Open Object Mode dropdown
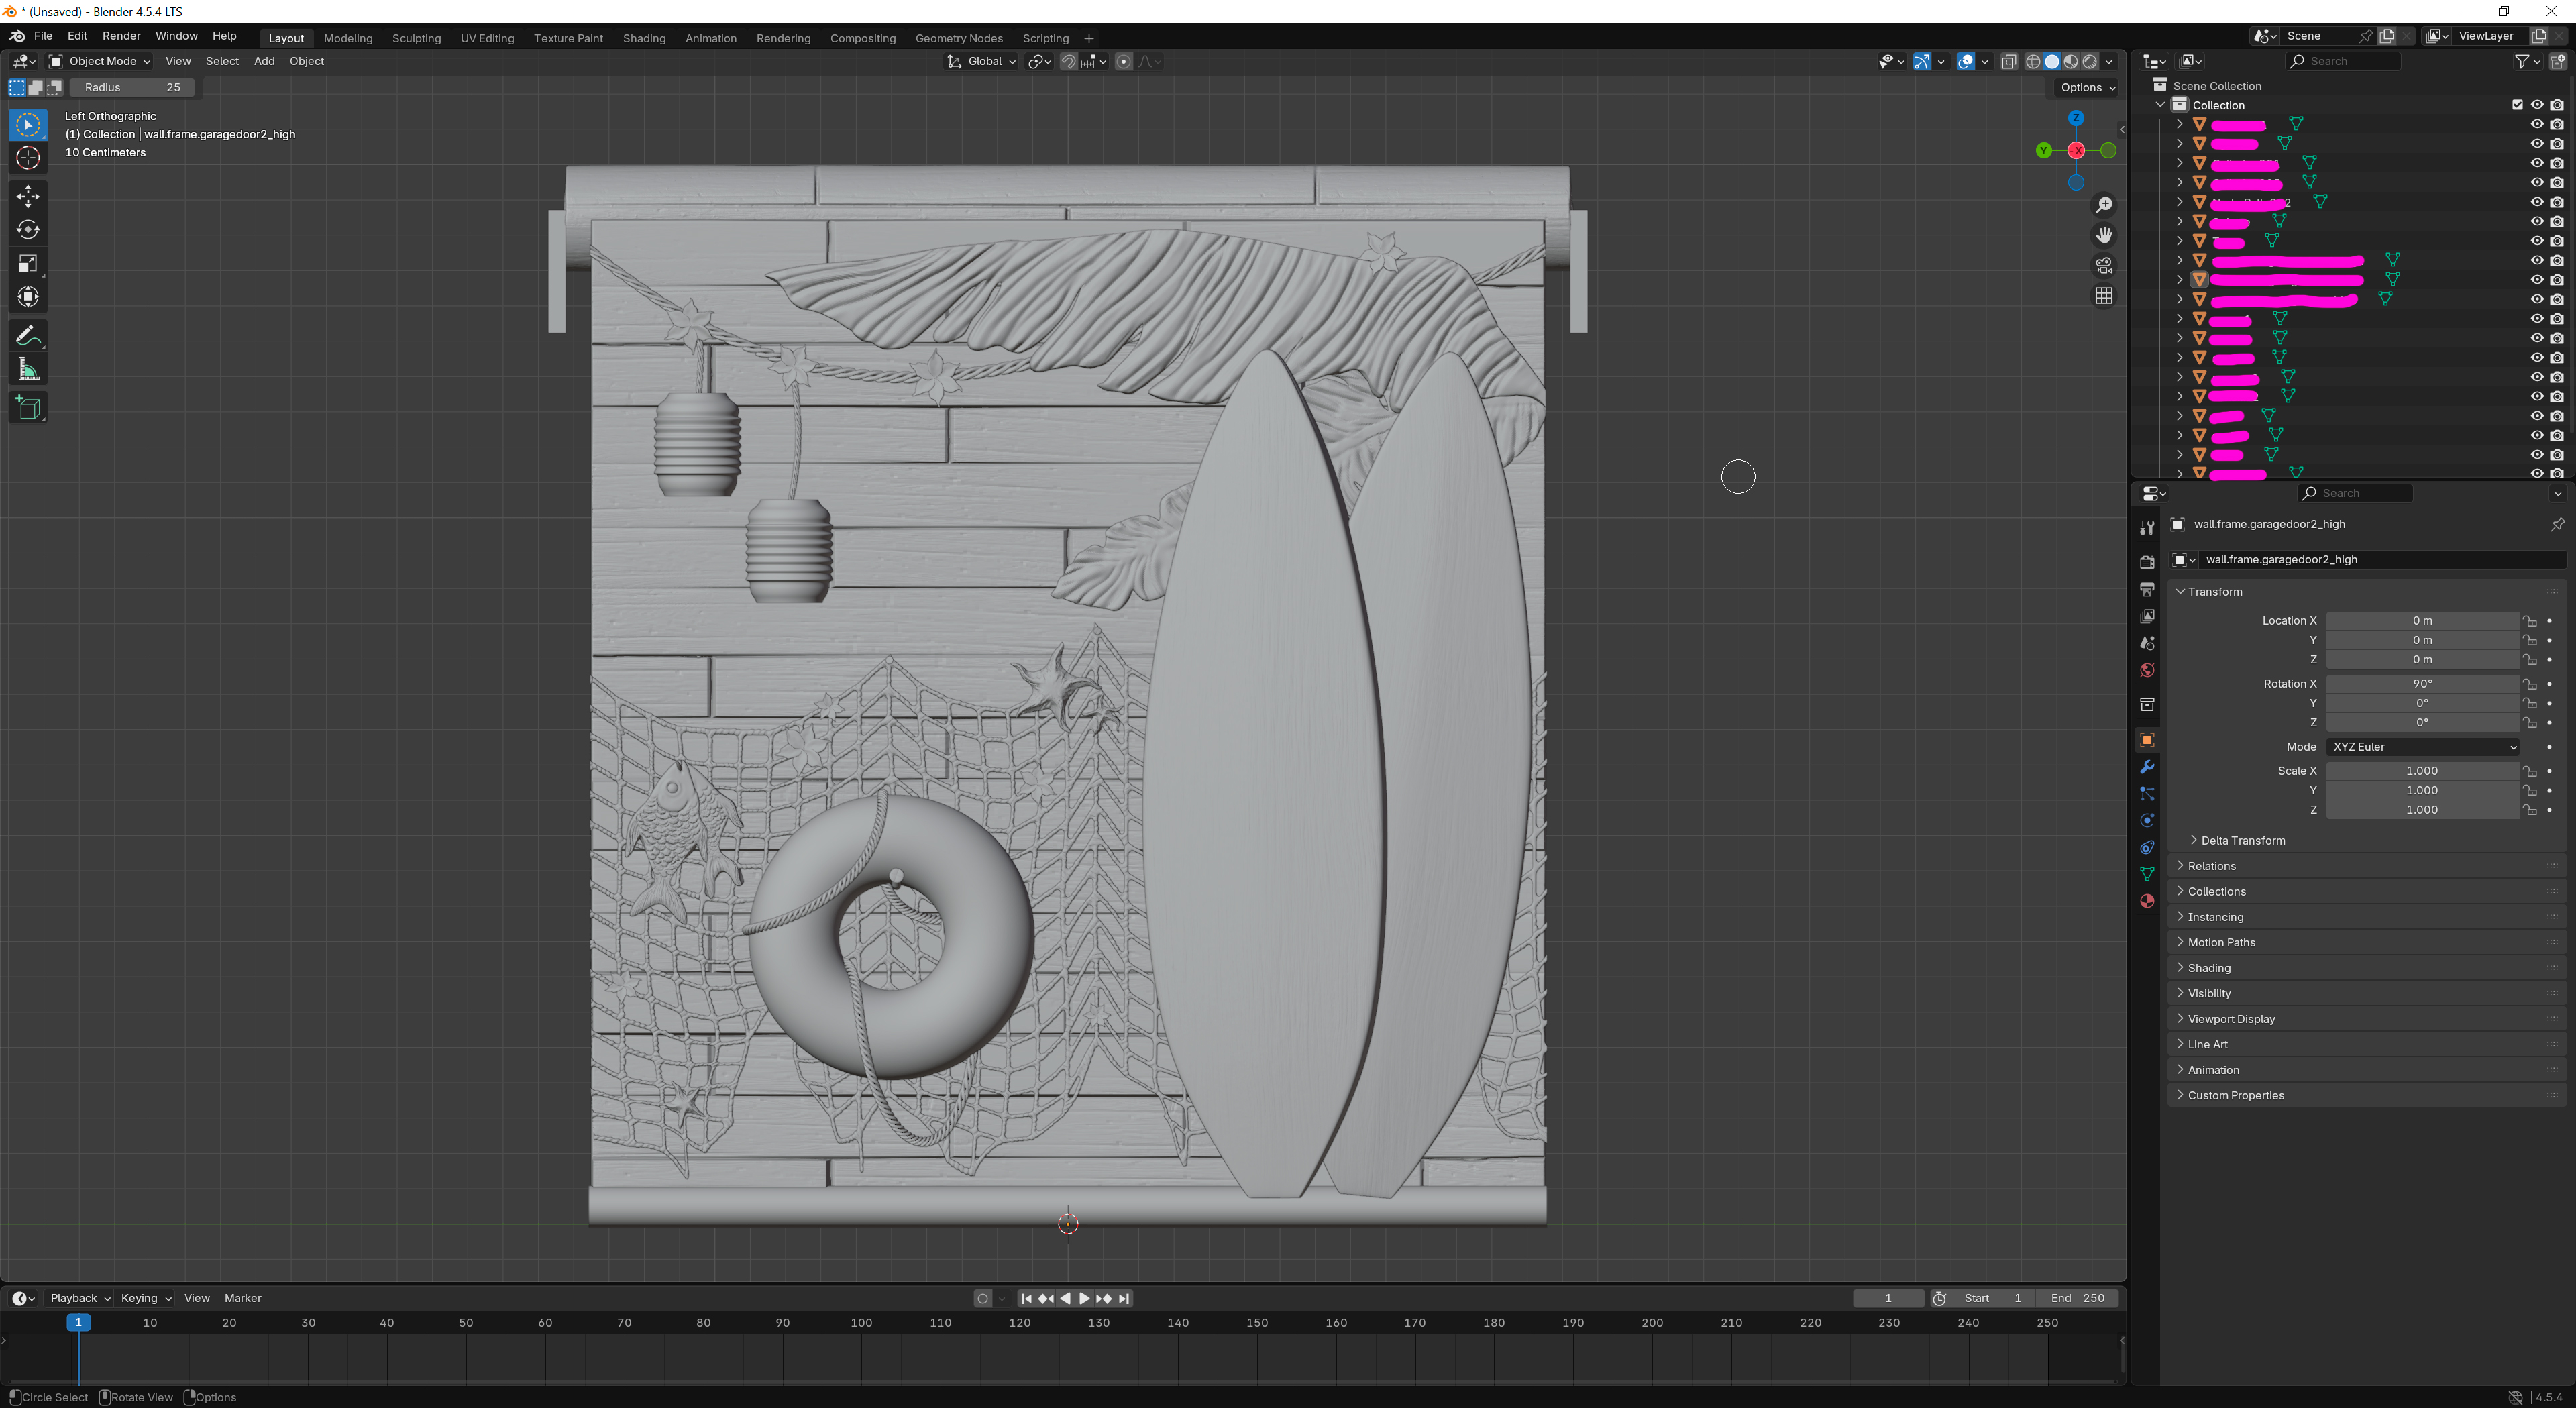 (x=100, y=61)
